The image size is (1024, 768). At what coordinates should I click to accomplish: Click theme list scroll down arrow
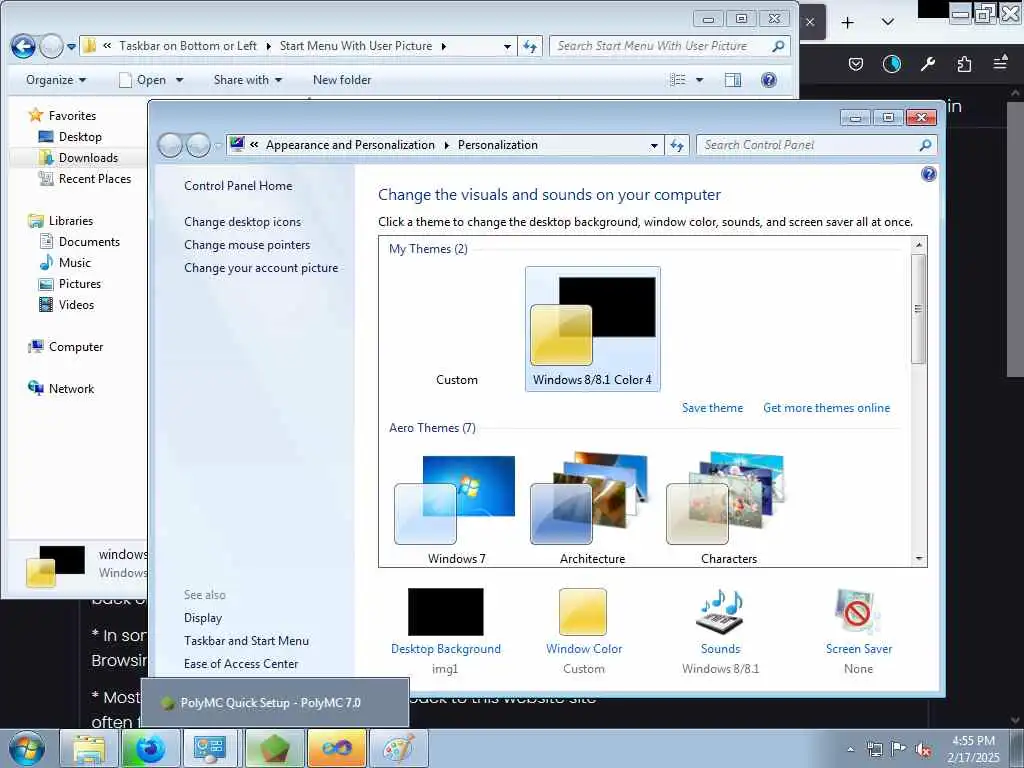pos(919,558)
